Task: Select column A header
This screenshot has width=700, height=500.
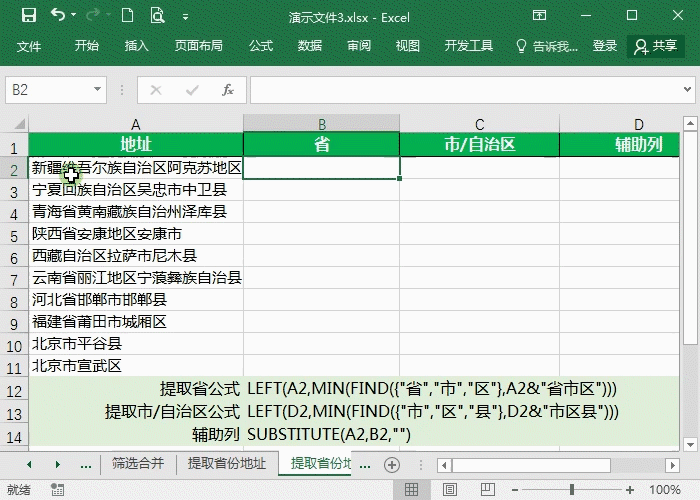Action: click(x=136, y=124)
